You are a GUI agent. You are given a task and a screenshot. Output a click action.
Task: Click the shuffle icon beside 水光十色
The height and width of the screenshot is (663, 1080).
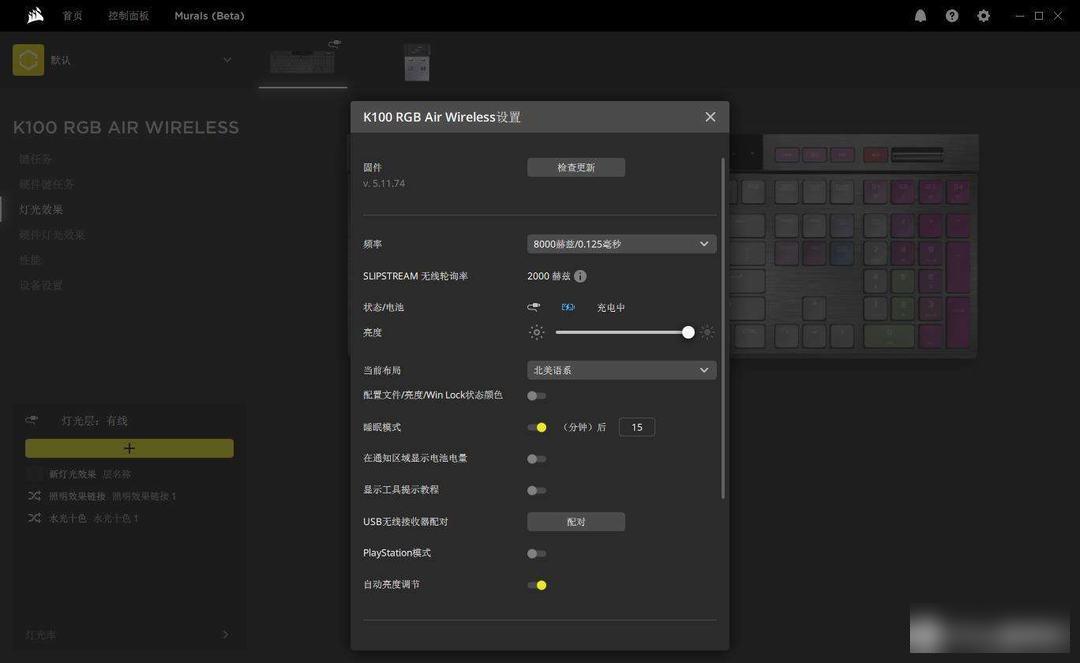(x=34, y=518)
